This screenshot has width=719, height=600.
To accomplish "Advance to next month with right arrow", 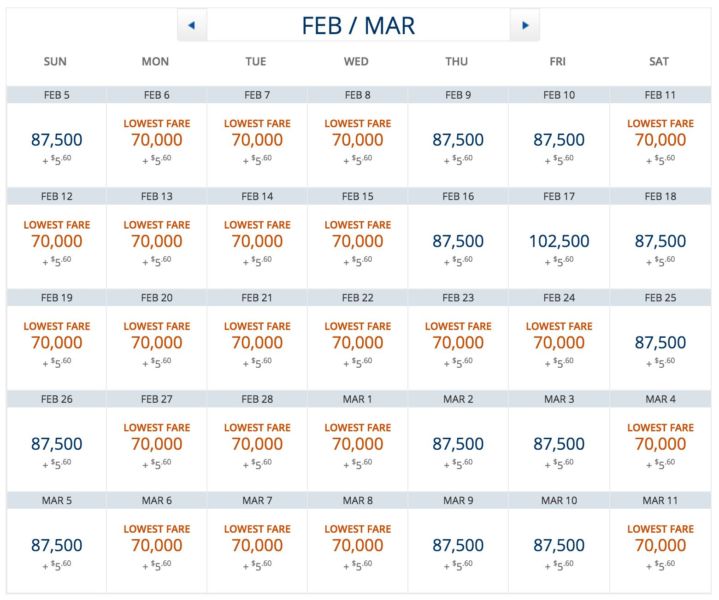I will click(x=525, y=25).
